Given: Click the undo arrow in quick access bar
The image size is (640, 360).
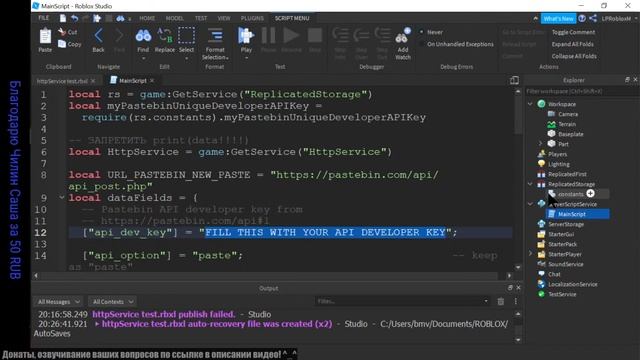Looking at the screenshot, I should tap(74, 18).
